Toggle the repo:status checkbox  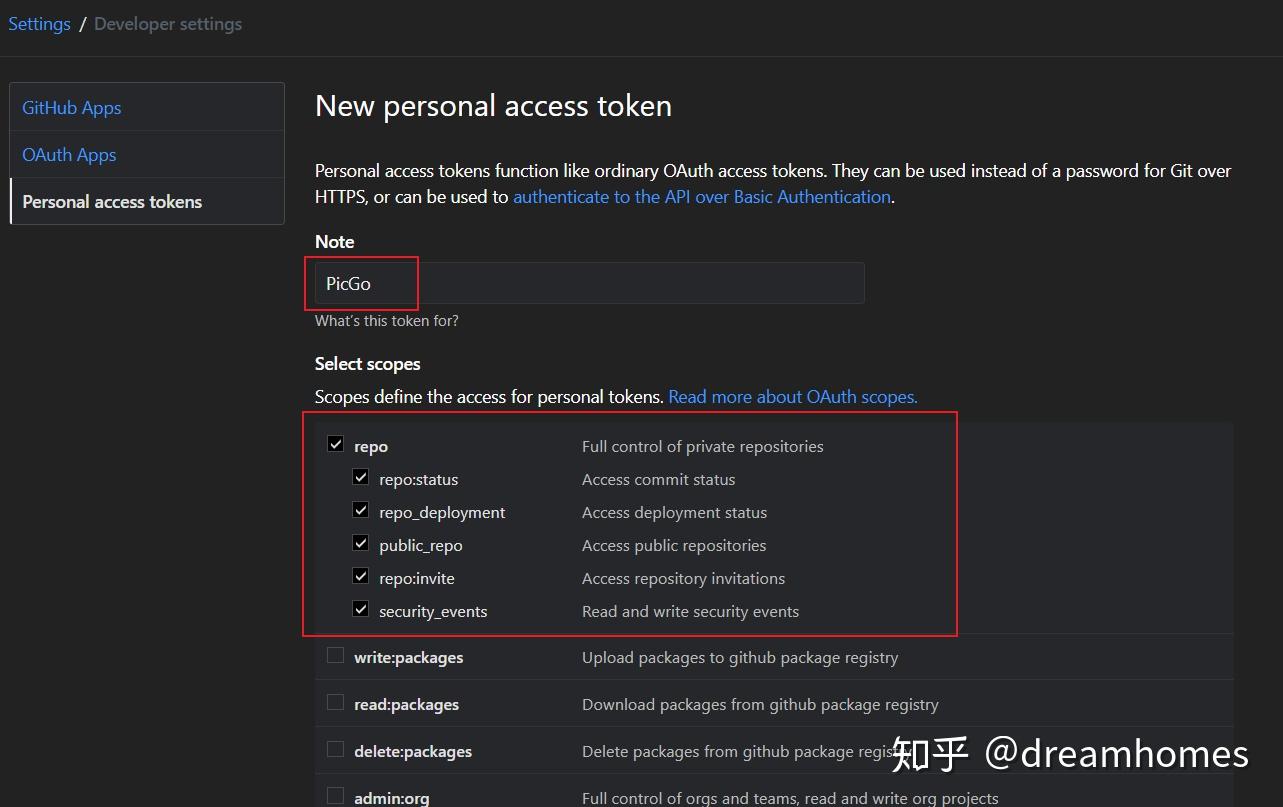click(x=360, y=476)
